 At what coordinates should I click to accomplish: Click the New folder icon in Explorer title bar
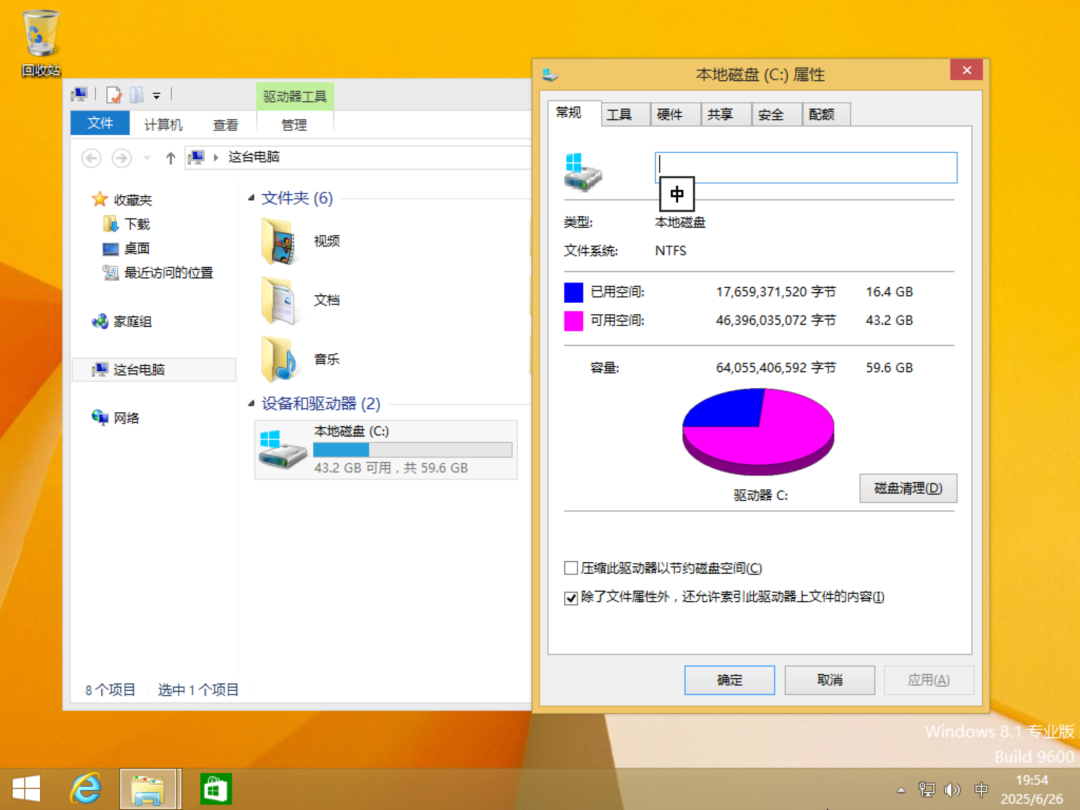pos(136,94)
